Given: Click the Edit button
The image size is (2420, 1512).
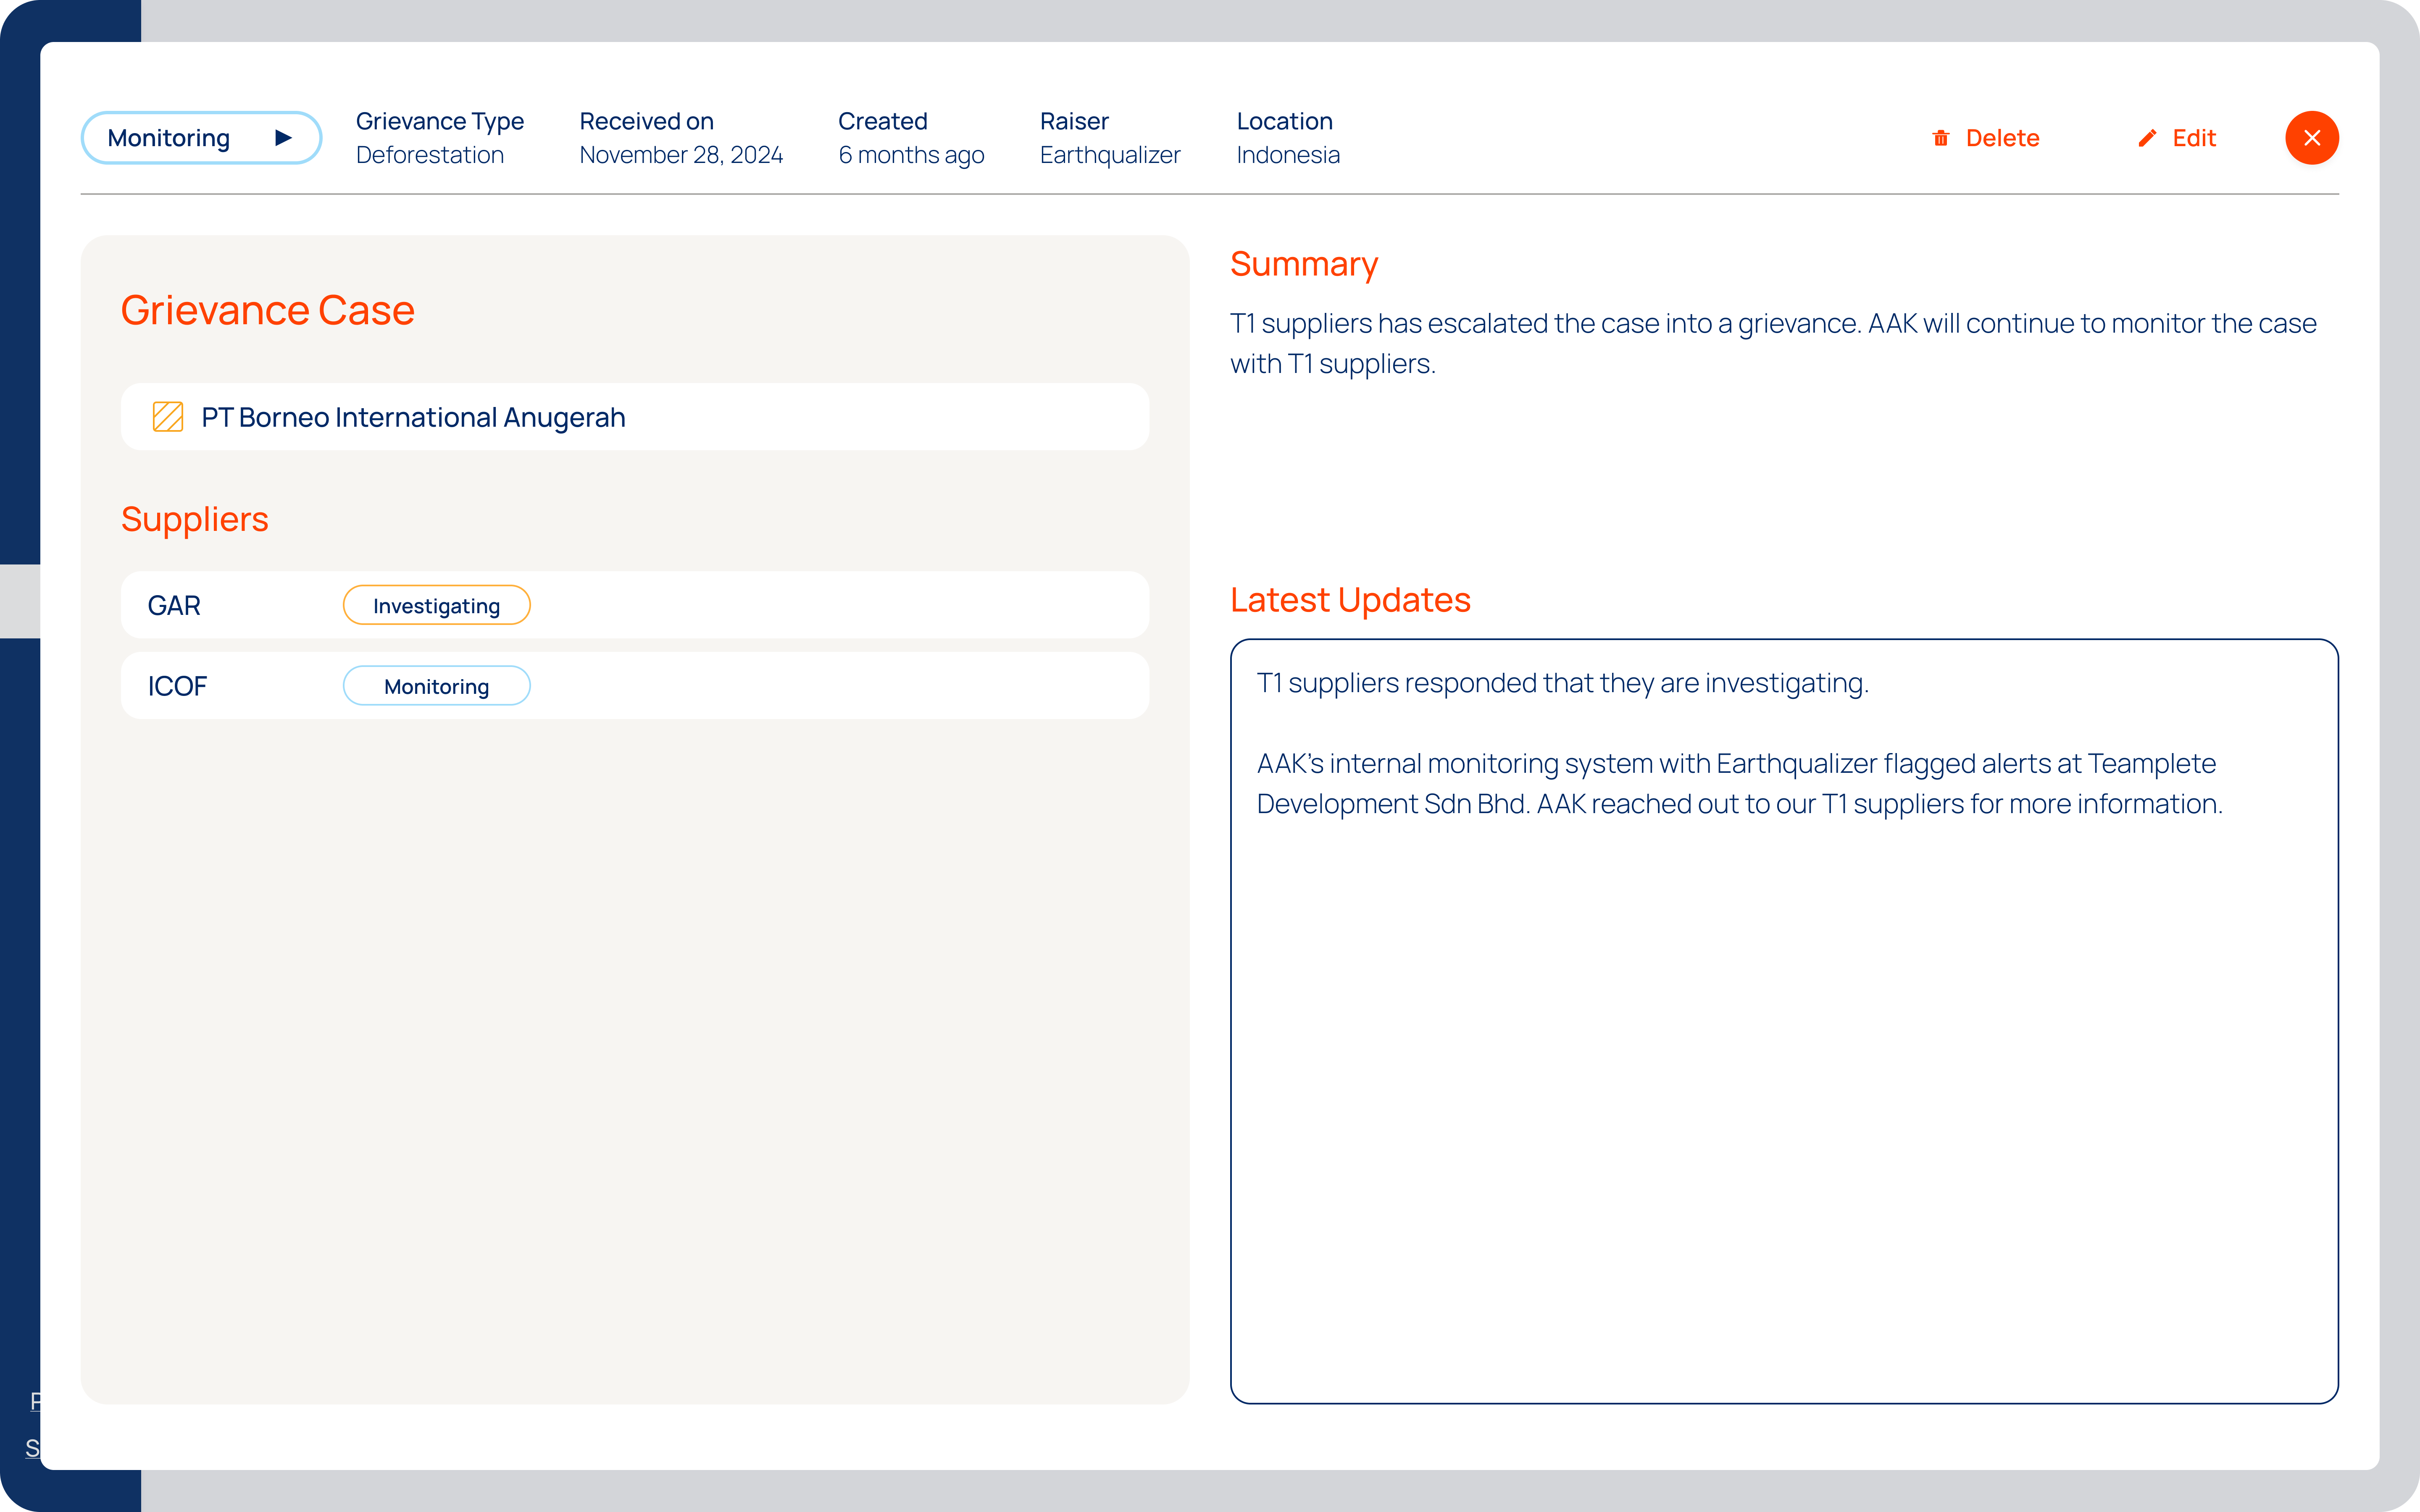Looking at the screenshot, I should tap(2193, 138).
